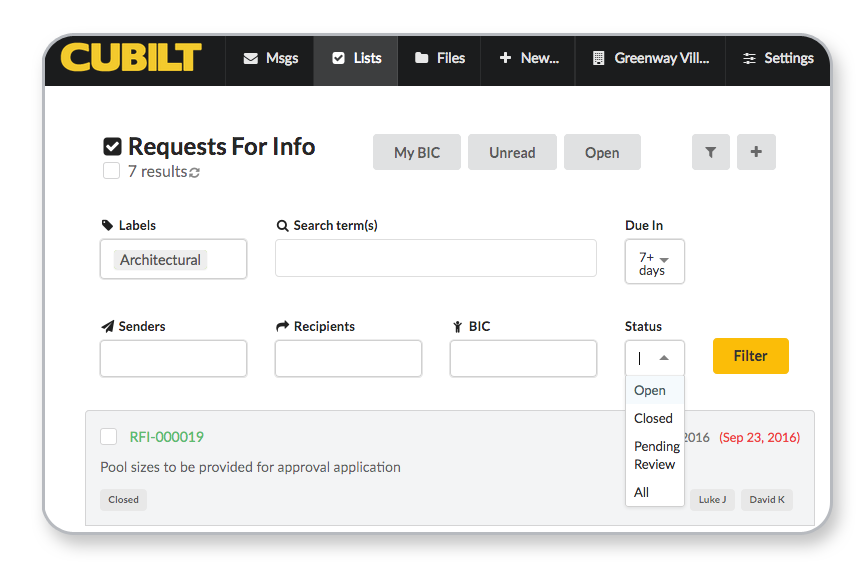Click the Closed status badge on RFI-000019
Viewport: 856px width, 562px height.
pyautogui.click(x=123, y=500)
